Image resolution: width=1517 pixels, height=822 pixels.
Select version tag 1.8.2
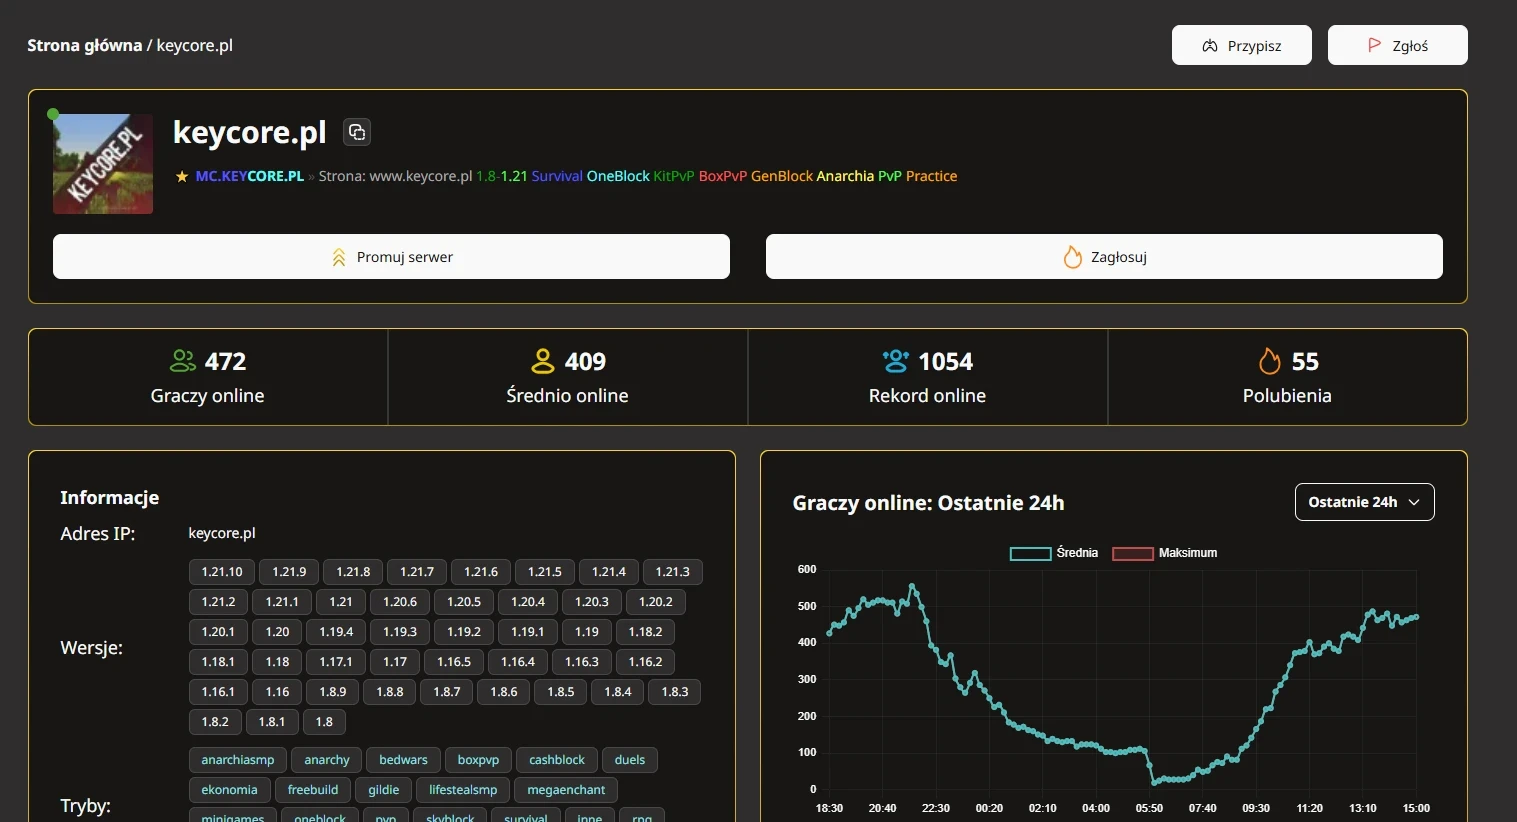[215, 722]
